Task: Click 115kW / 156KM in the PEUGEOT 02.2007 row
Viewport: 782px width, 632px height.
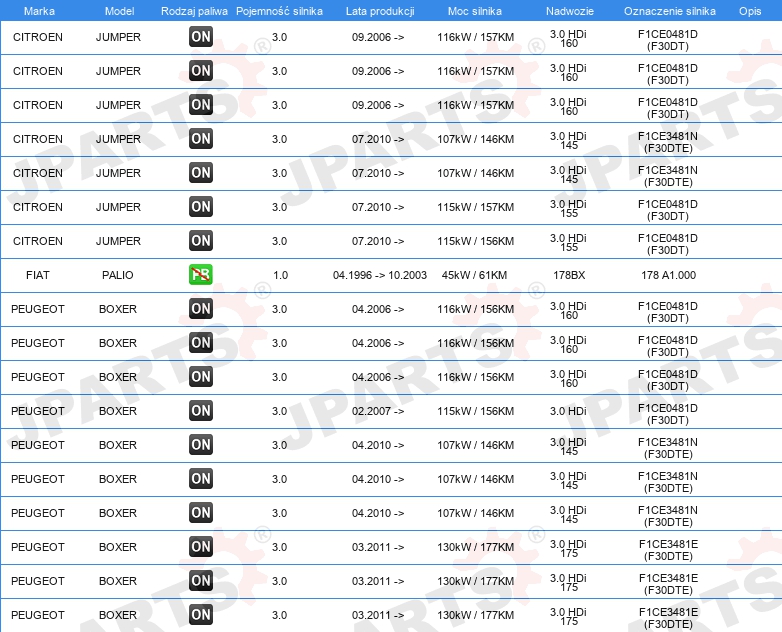Action: pyautogui.click(x=475, y=411)
